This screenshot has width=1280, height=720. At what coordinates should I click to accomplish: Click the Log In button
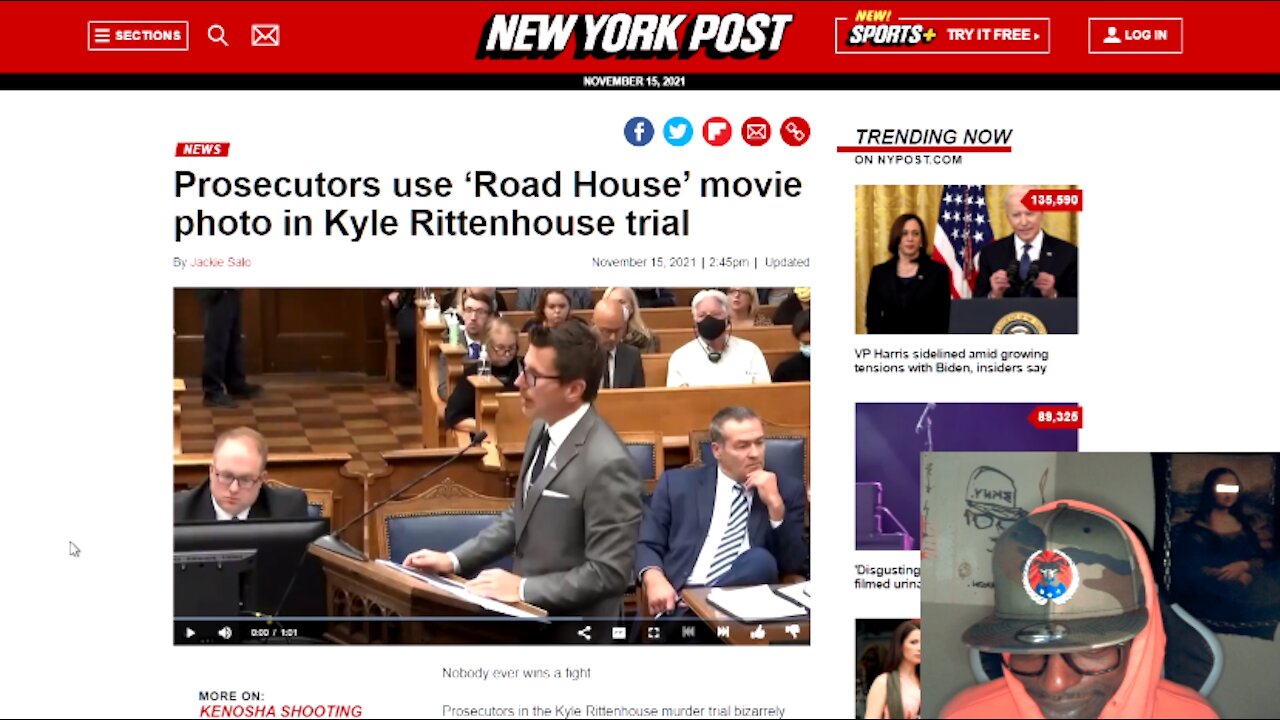[x=1135, y=35]
